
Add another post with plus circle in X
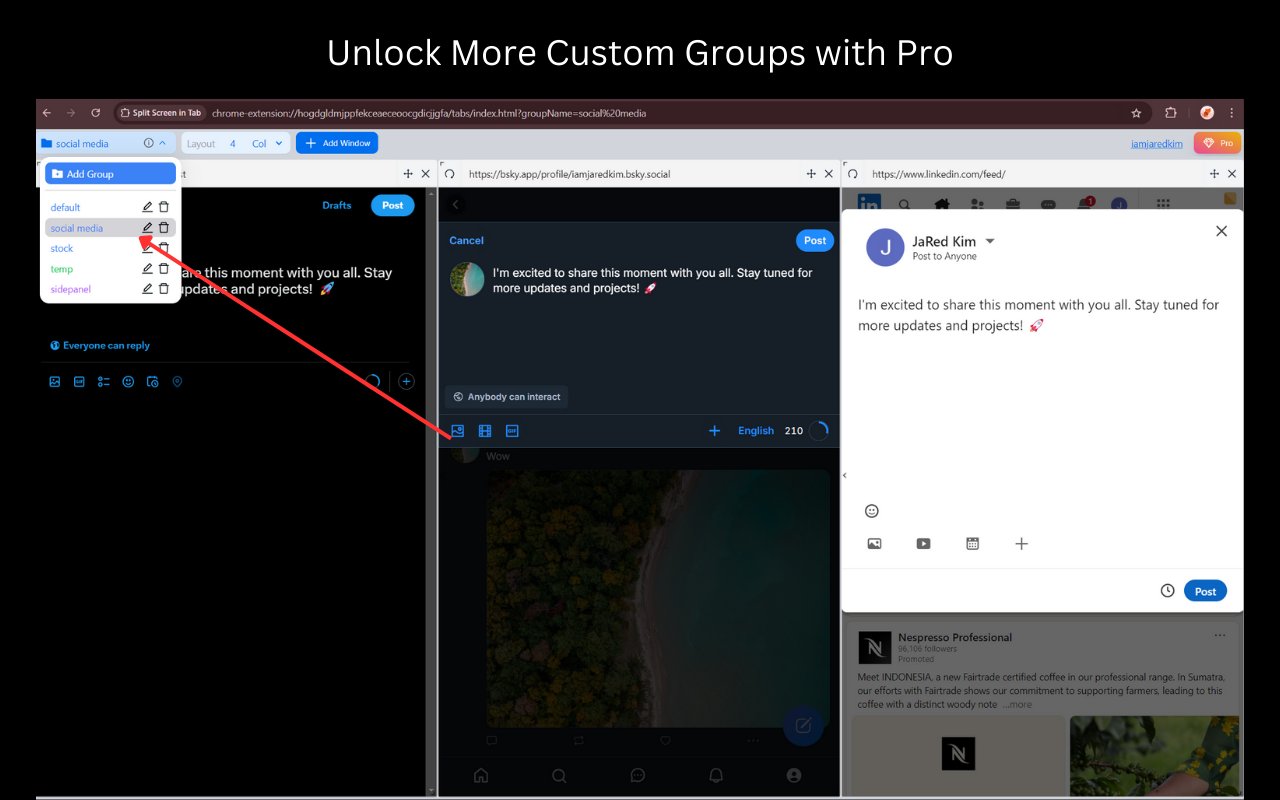coord(406,381)
